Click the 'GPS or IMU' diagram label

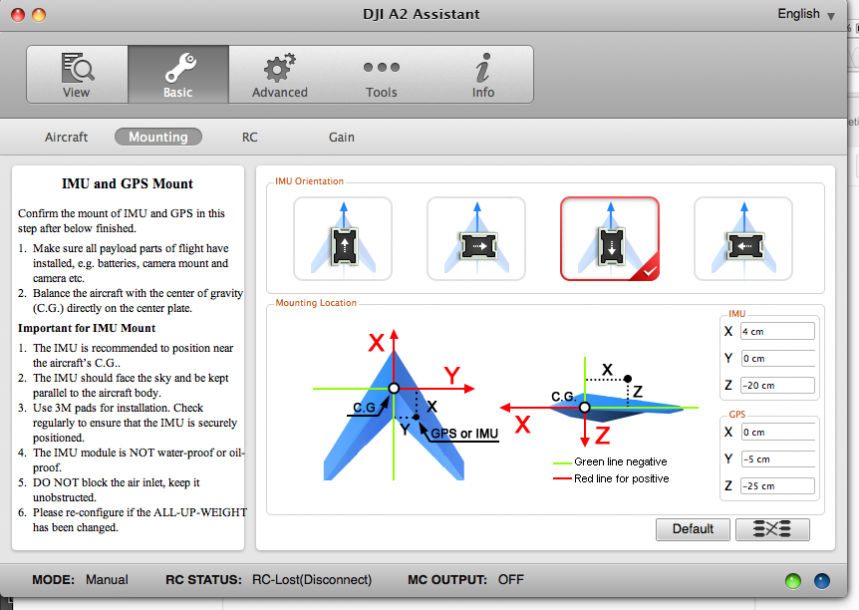pyautogui.click(x=464, y=434)
